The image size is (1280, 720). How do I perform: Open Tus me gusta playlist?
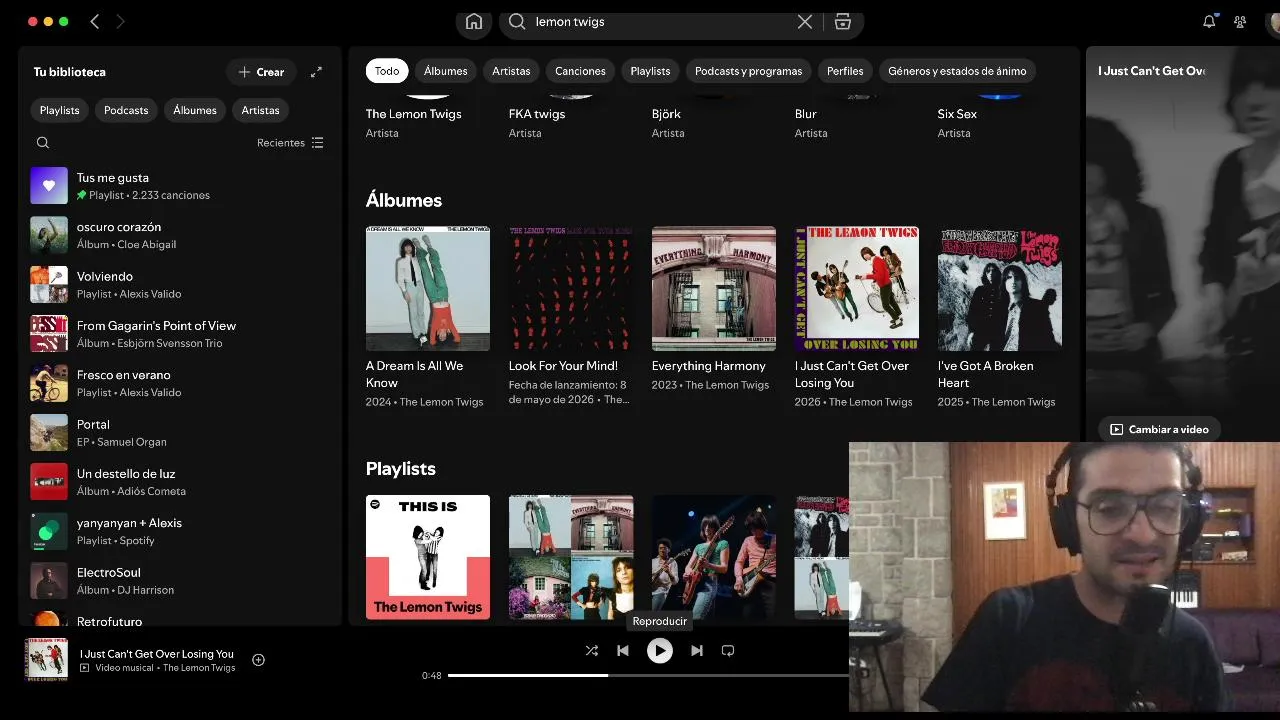point(180,186)
